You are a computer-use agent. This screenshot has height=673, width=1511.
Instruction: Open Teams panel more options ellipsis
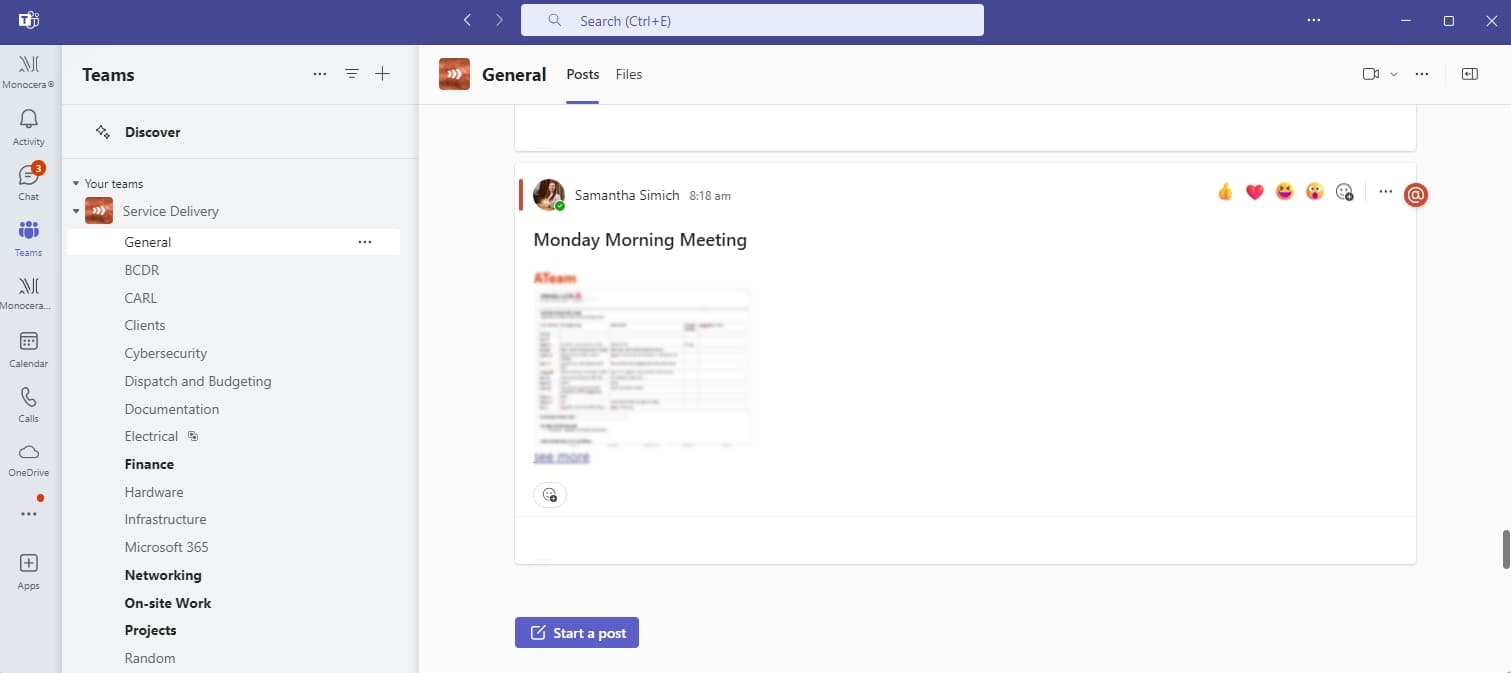[x=320, y=74]
